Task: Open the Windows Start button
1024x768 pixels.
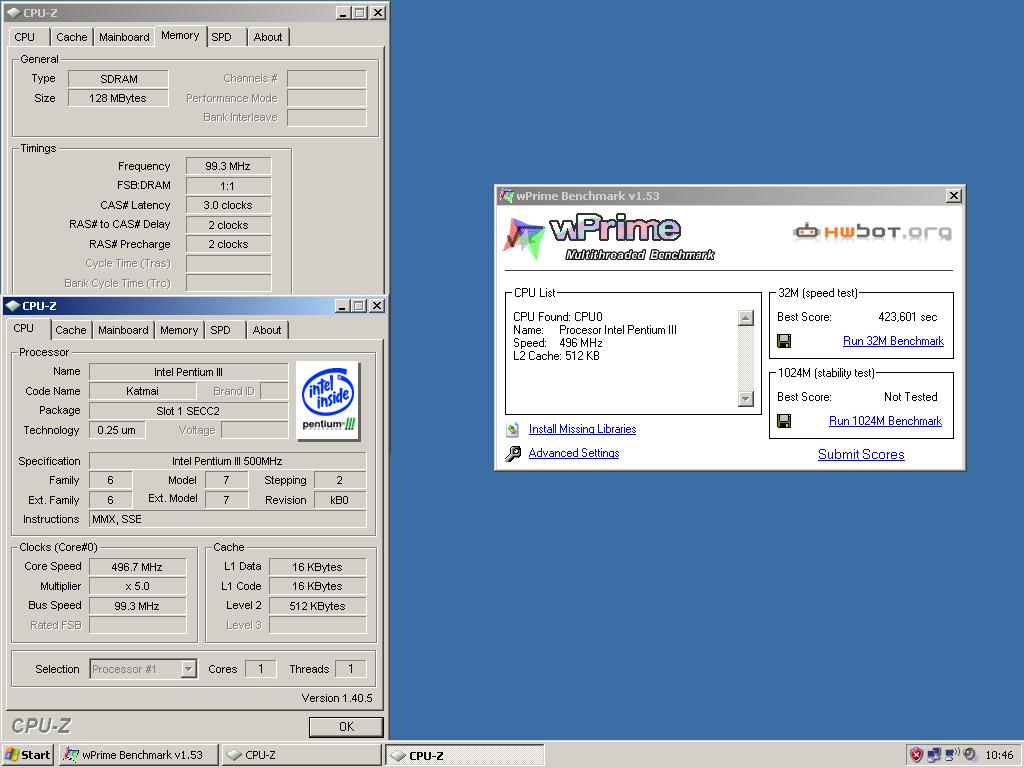Action: pos(27,755)
